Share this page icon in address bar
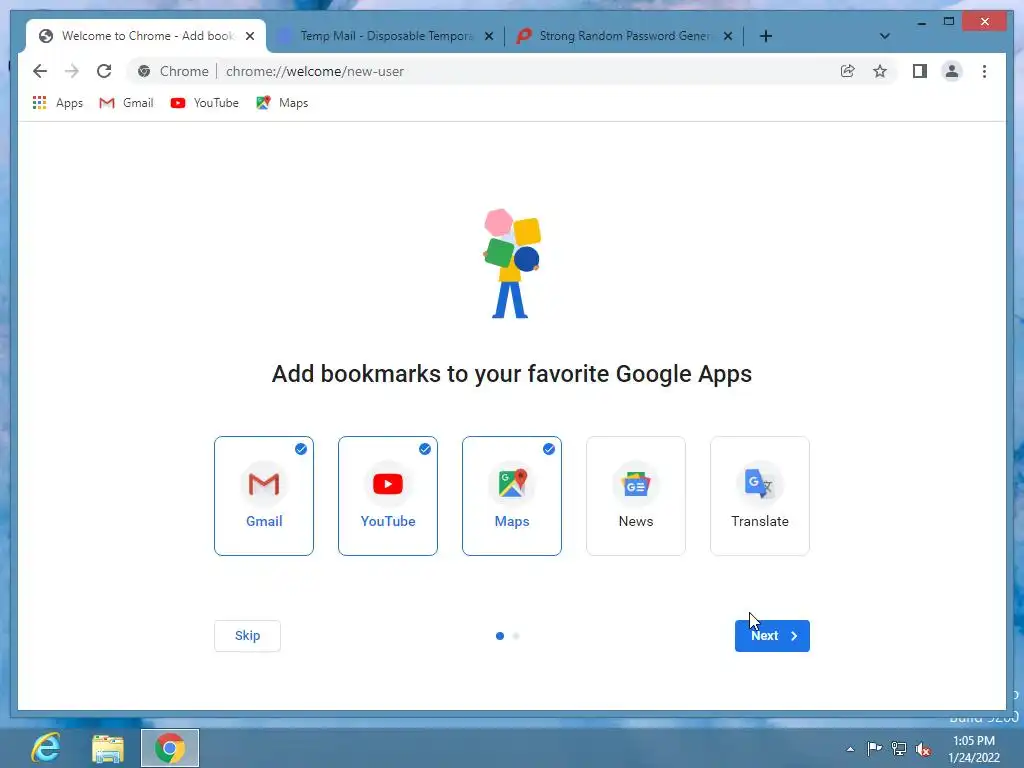This screenshot has width=1024, height=768. [848, 71]
